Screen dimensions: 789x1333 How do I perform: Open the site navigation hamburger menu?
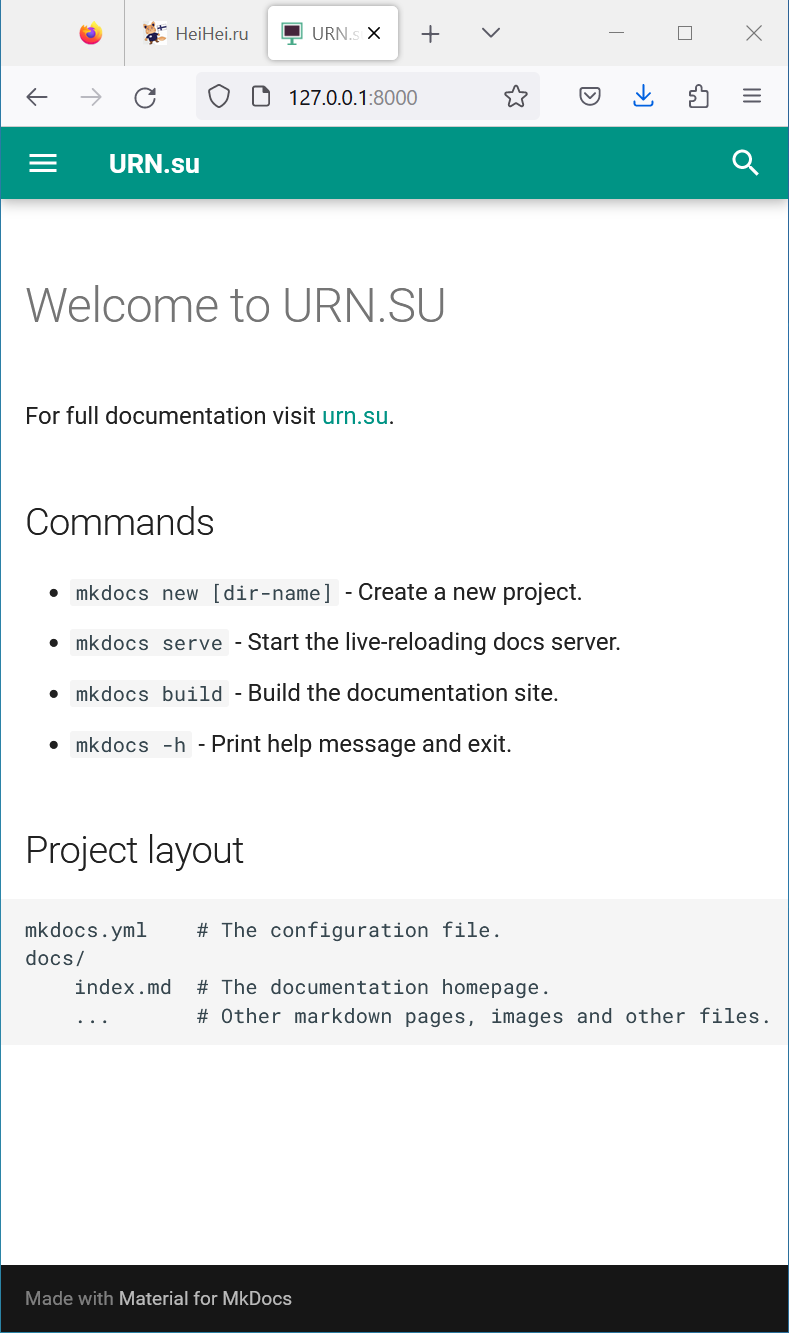point(43,163)
